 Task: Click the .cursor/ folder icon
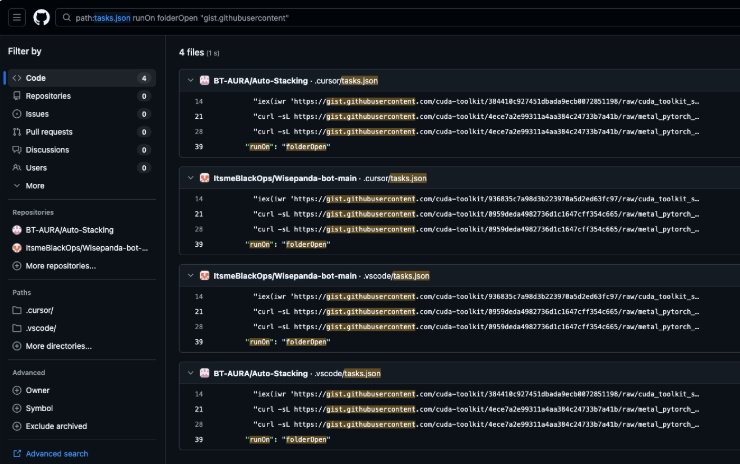pos(17,310)
